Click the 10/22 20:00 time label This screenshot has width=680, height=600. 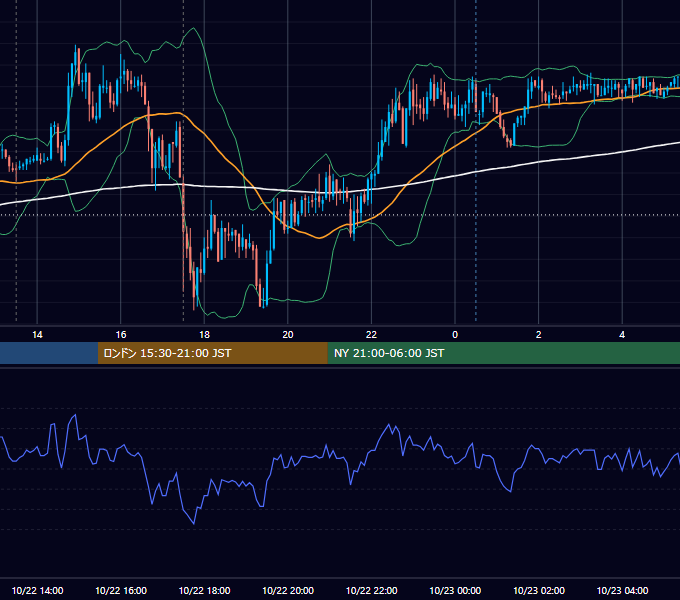click(x=288, y=590)
